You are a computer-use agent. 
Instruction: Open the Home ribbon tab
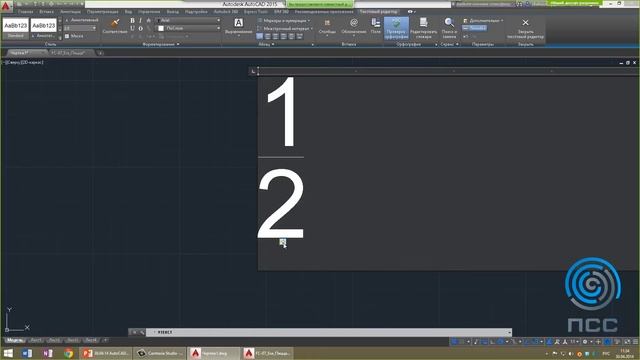click(x=25, y=12)
